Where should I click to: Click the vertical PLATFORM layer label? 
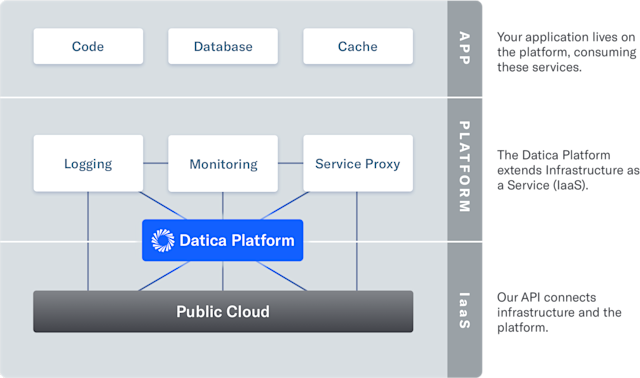point(464,167)
